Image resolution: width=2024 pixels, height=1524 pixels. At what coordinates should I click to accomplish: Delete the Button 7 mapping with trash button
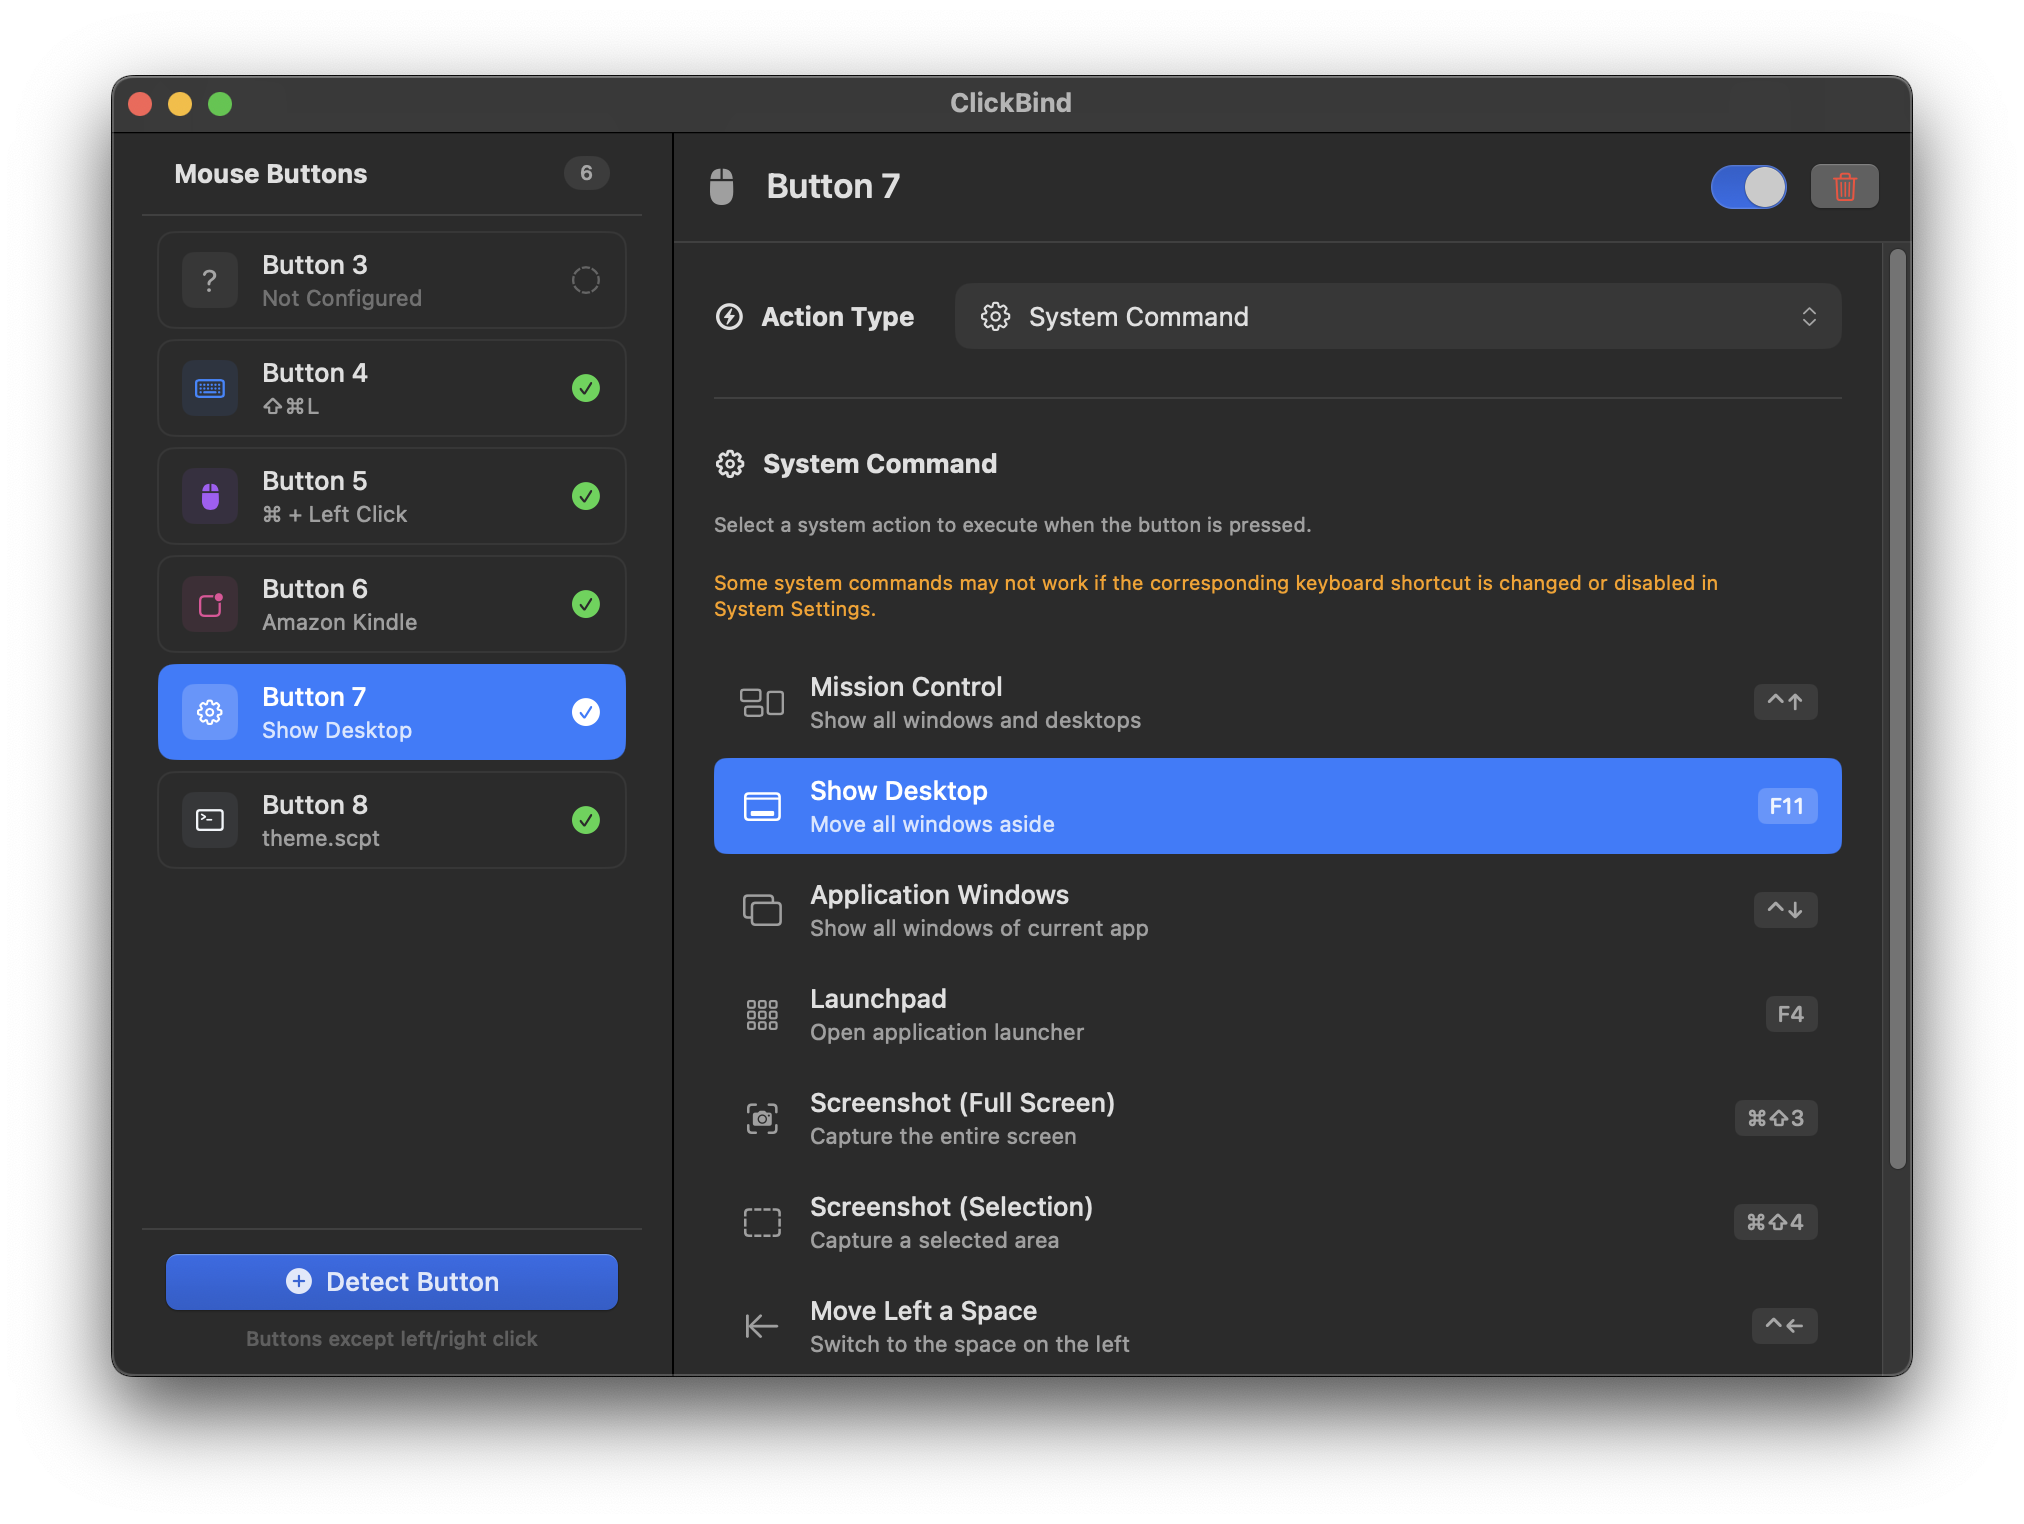click(1844, 186)
